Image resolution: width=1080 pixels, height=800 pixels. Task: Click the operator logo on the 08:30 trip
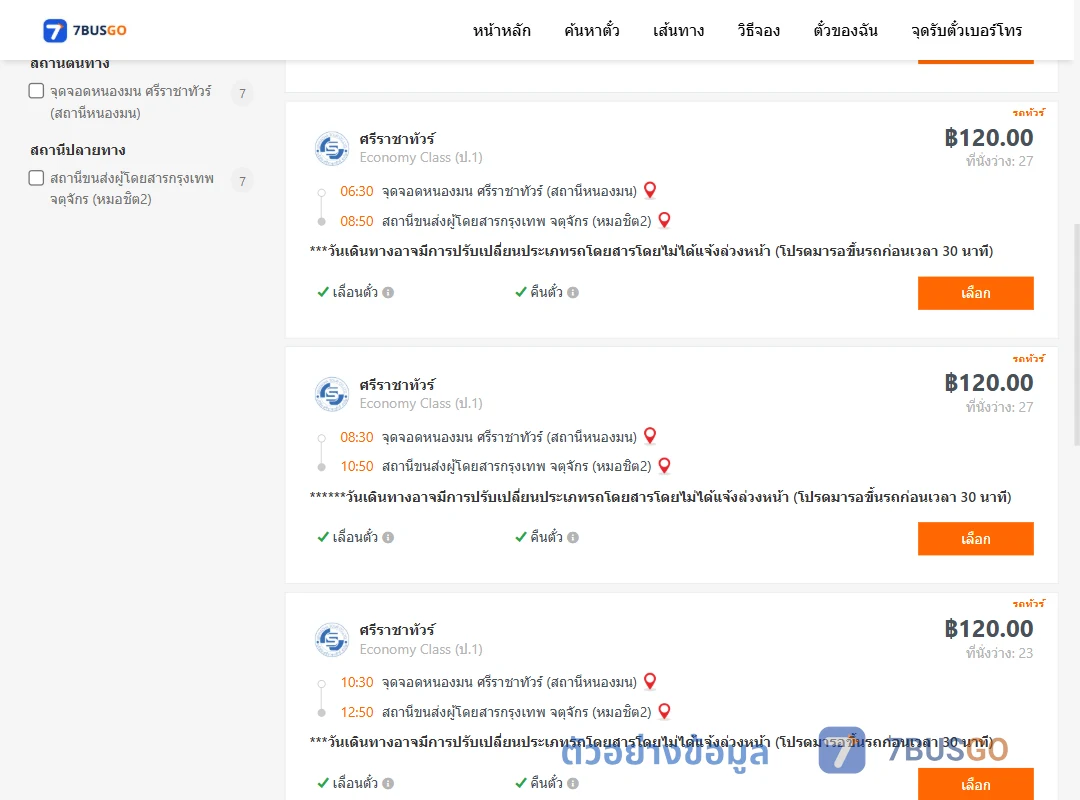coord(332,394)
